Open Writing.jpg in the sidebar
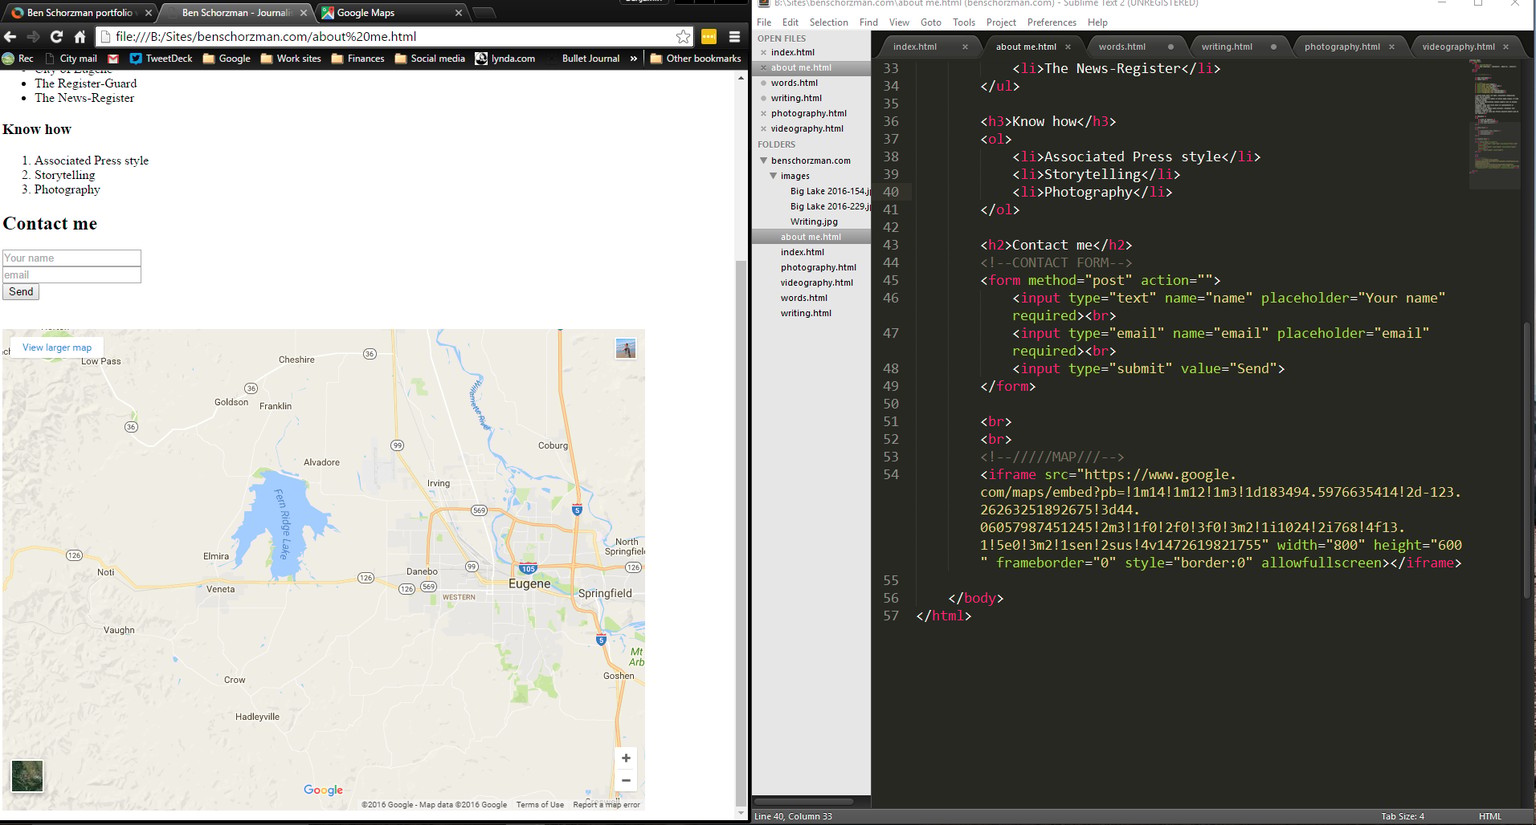This screenshot has width=1536, height=825. pyautogui.click(x=814, y=222)
